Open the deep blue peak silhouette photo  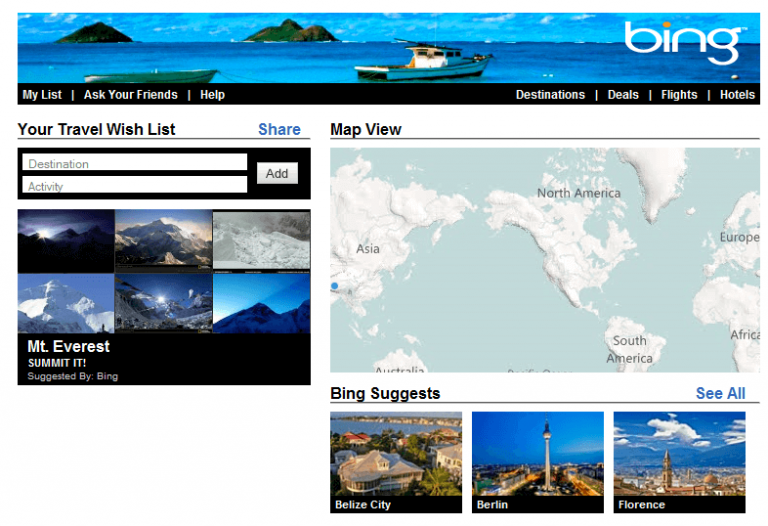click(x=262, y=304)
